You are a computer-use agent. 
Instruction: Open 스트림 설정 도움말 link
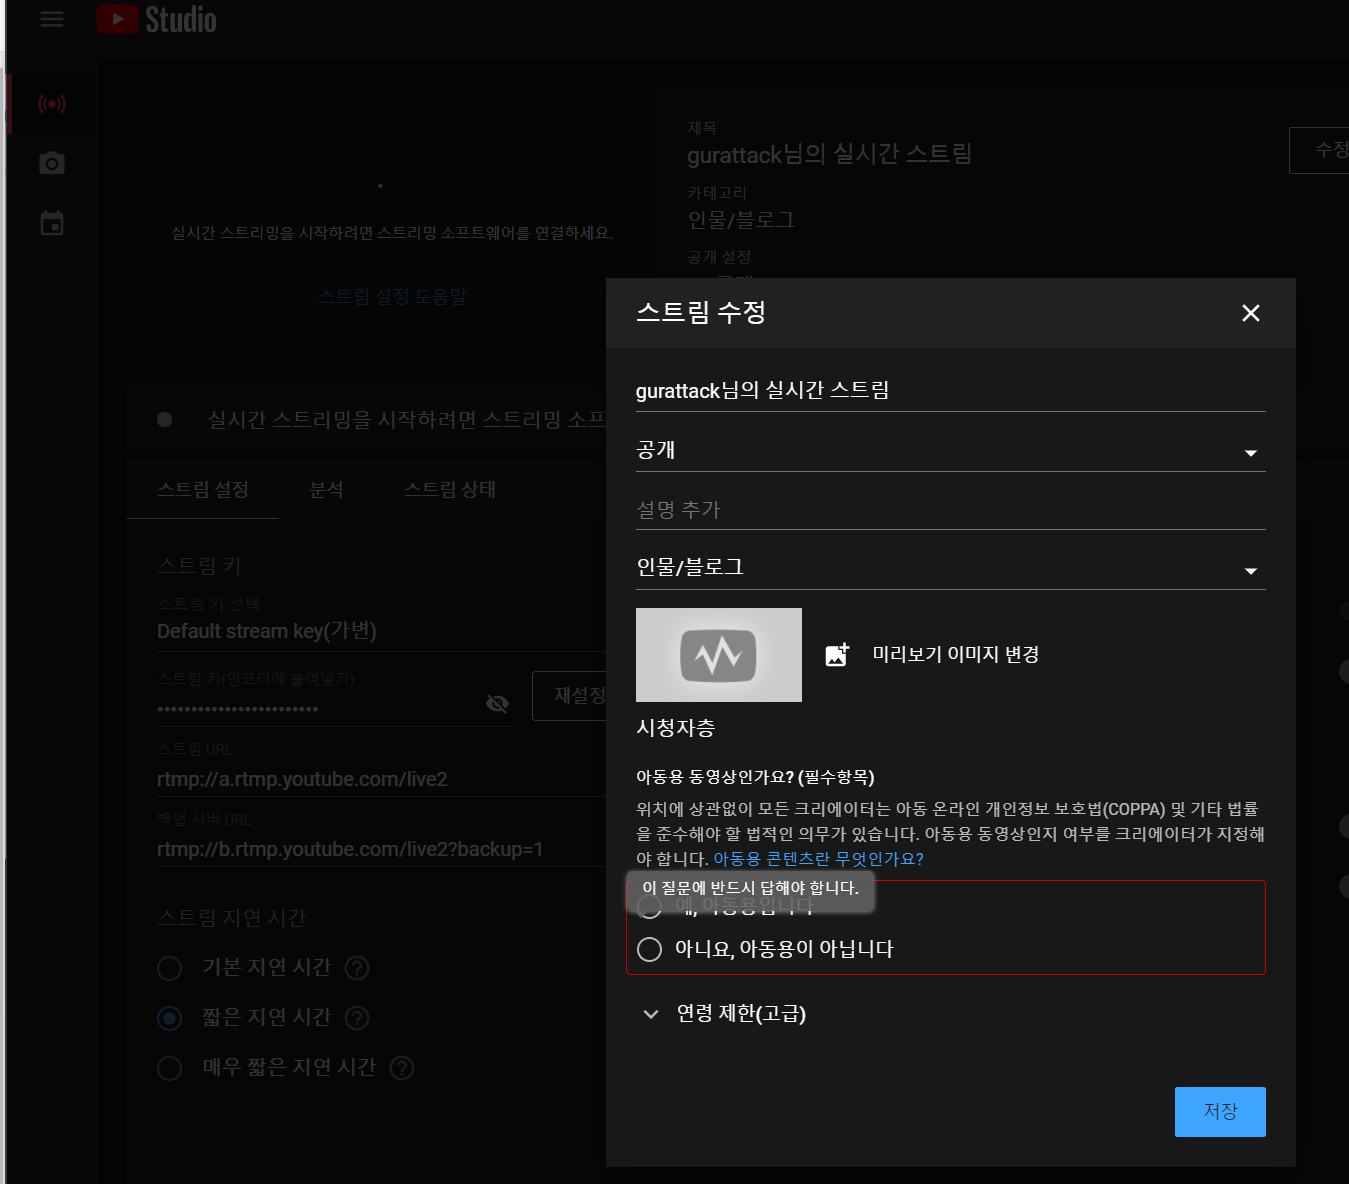[x=392, y=297]
